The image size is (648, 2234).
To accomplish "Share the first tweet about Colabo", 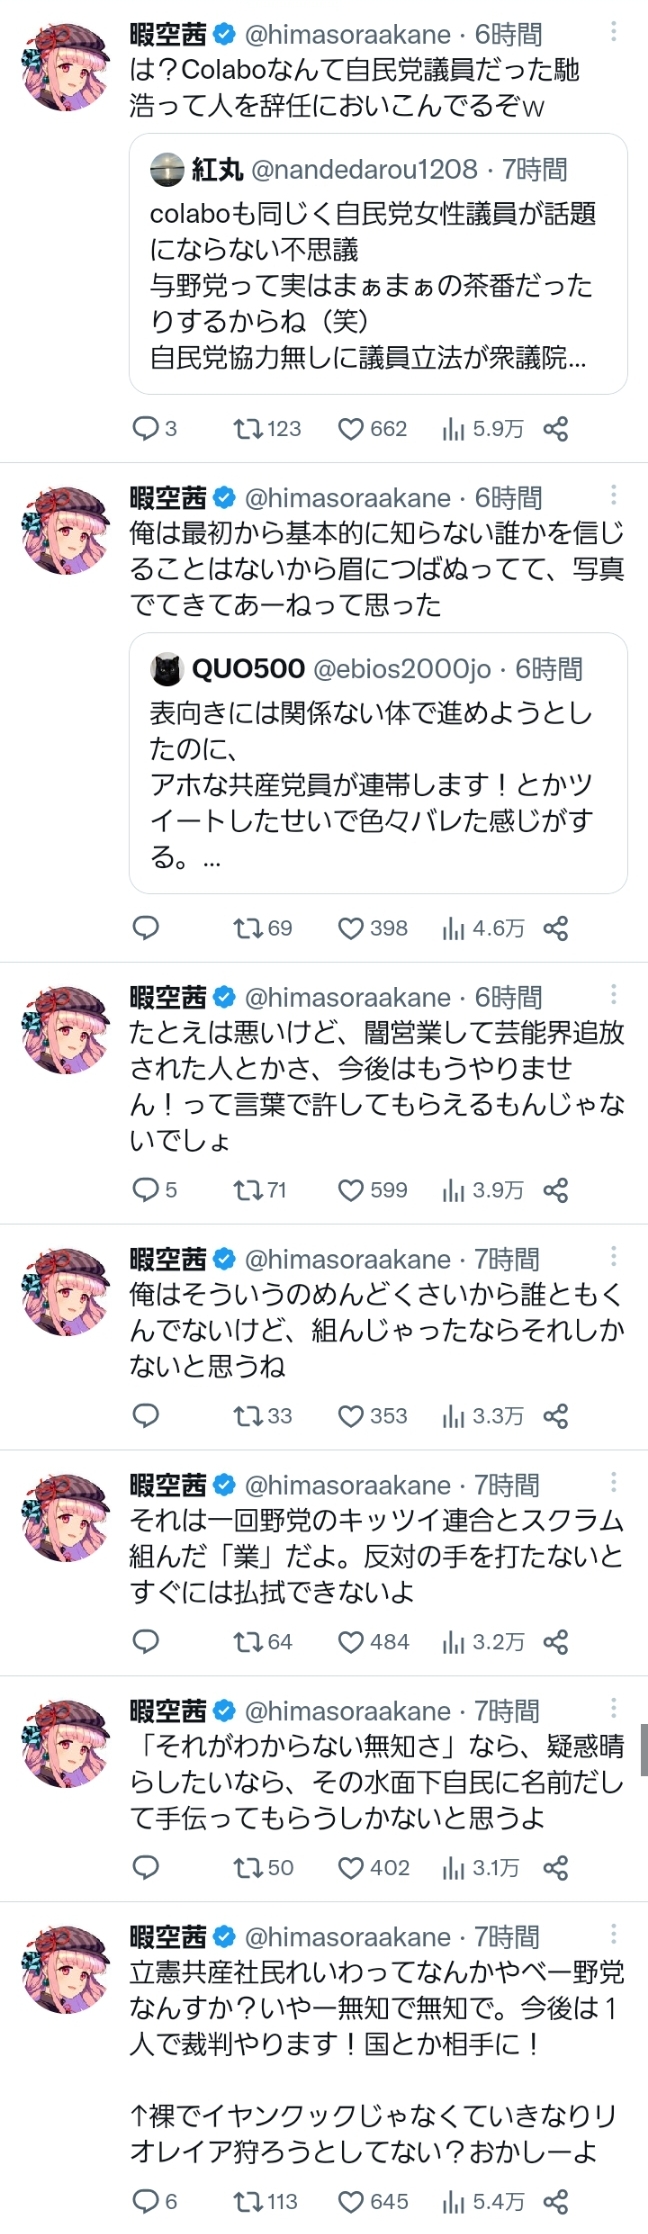I will tap(556, 429).
